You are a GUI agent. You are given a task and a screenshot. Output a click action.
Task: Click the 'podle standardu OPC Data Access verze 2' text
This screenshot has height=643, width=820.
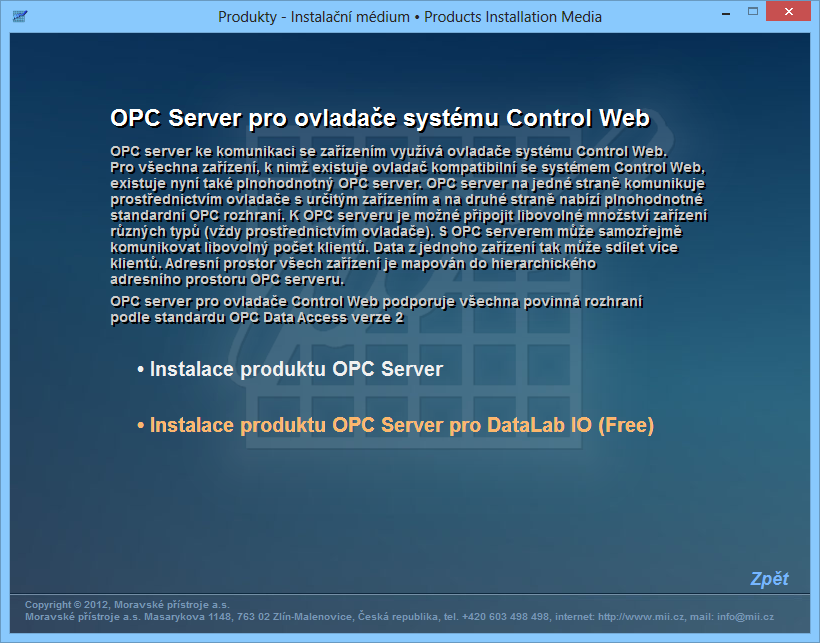[257, 317]
